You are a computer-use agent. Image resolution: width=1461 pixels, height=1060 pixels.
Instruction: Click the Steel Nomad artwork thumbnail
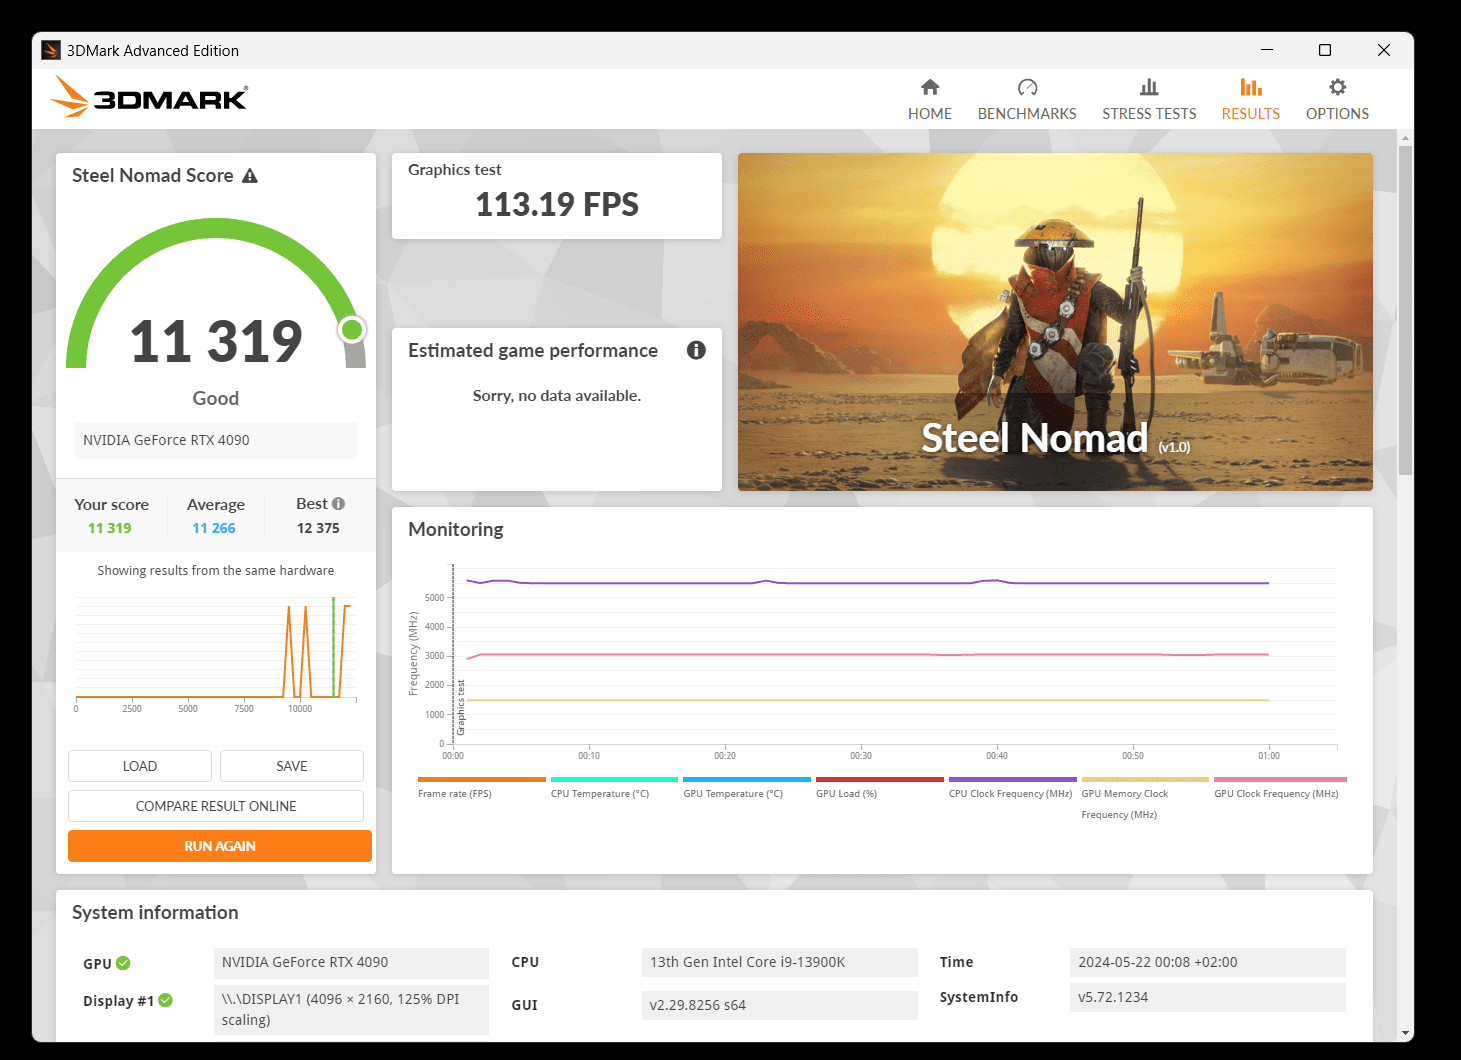tap(1055, 322)
